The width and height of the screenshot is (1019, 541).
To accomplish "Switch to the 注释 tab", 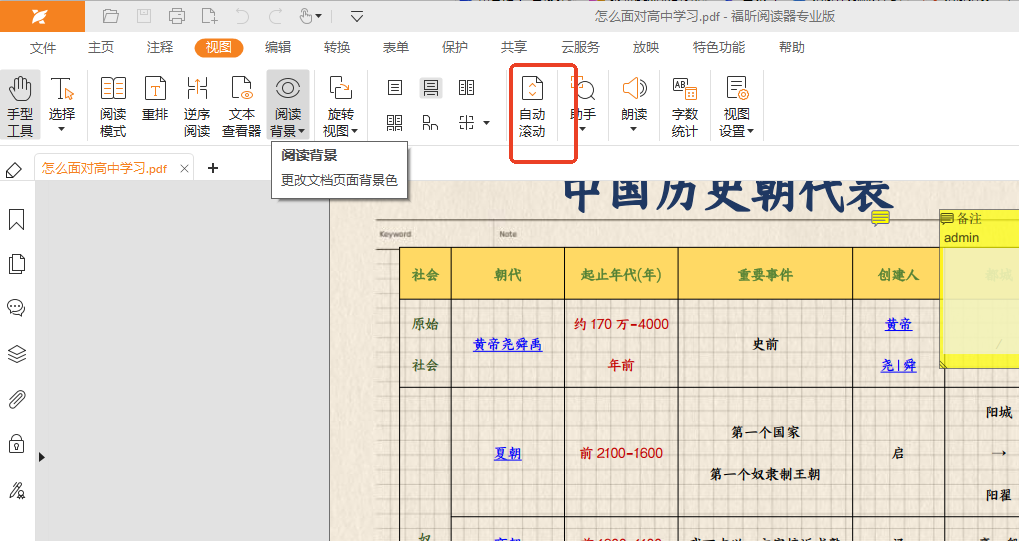I will [x=160, y=47].
